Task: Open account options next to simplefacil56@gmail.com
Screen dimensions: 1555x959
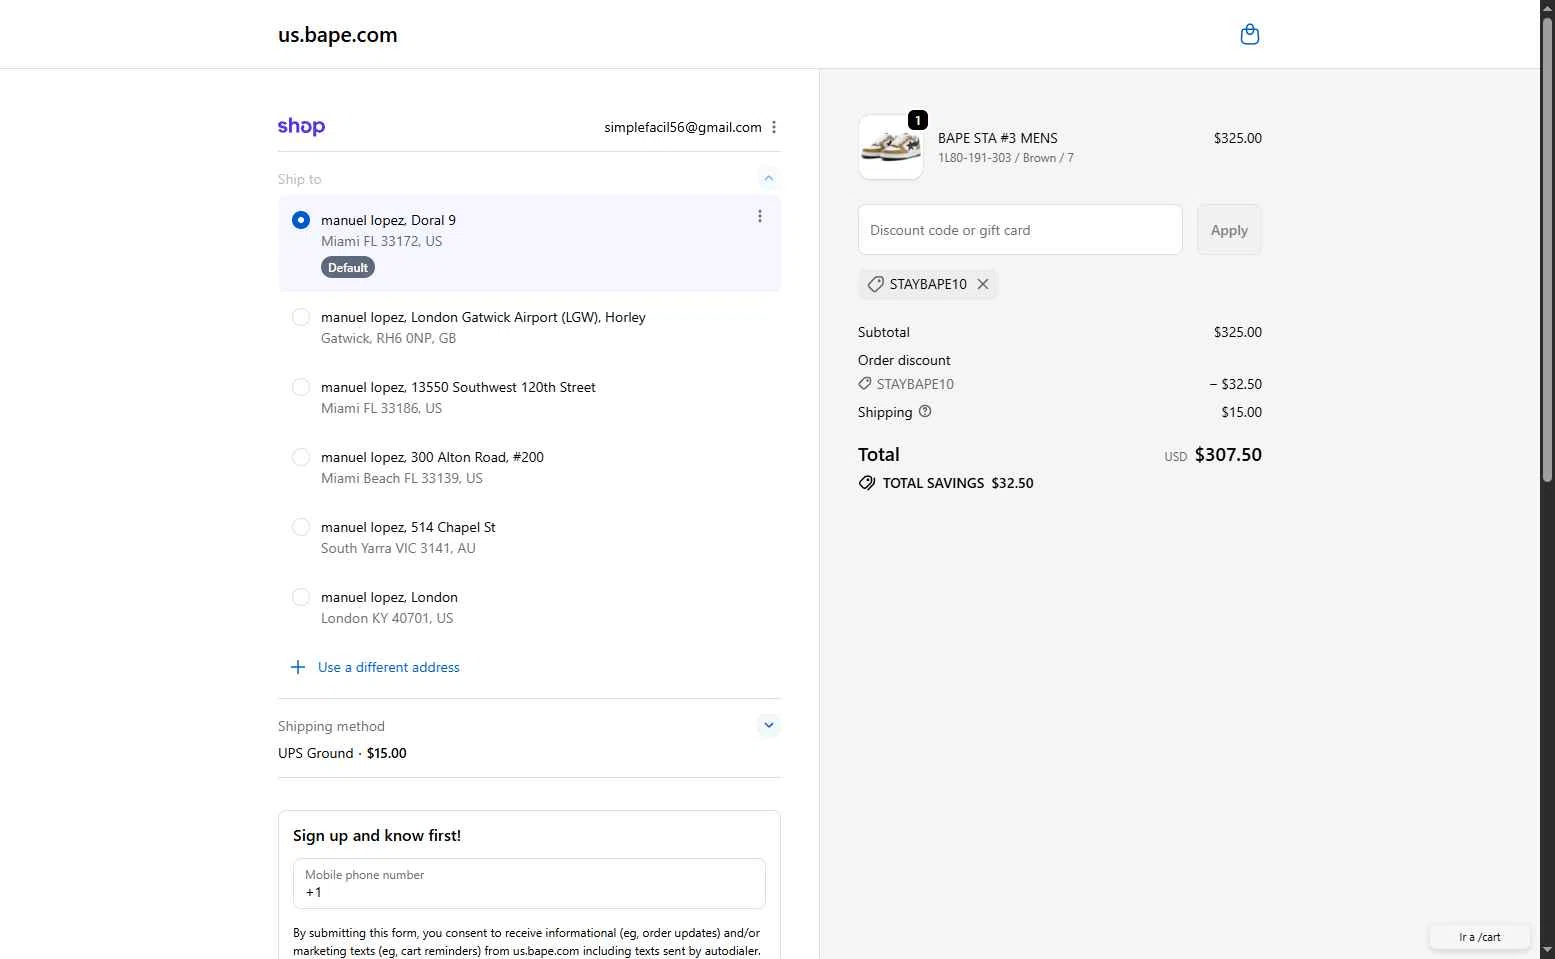Action: pyautogui.click(x=774, y=127)
